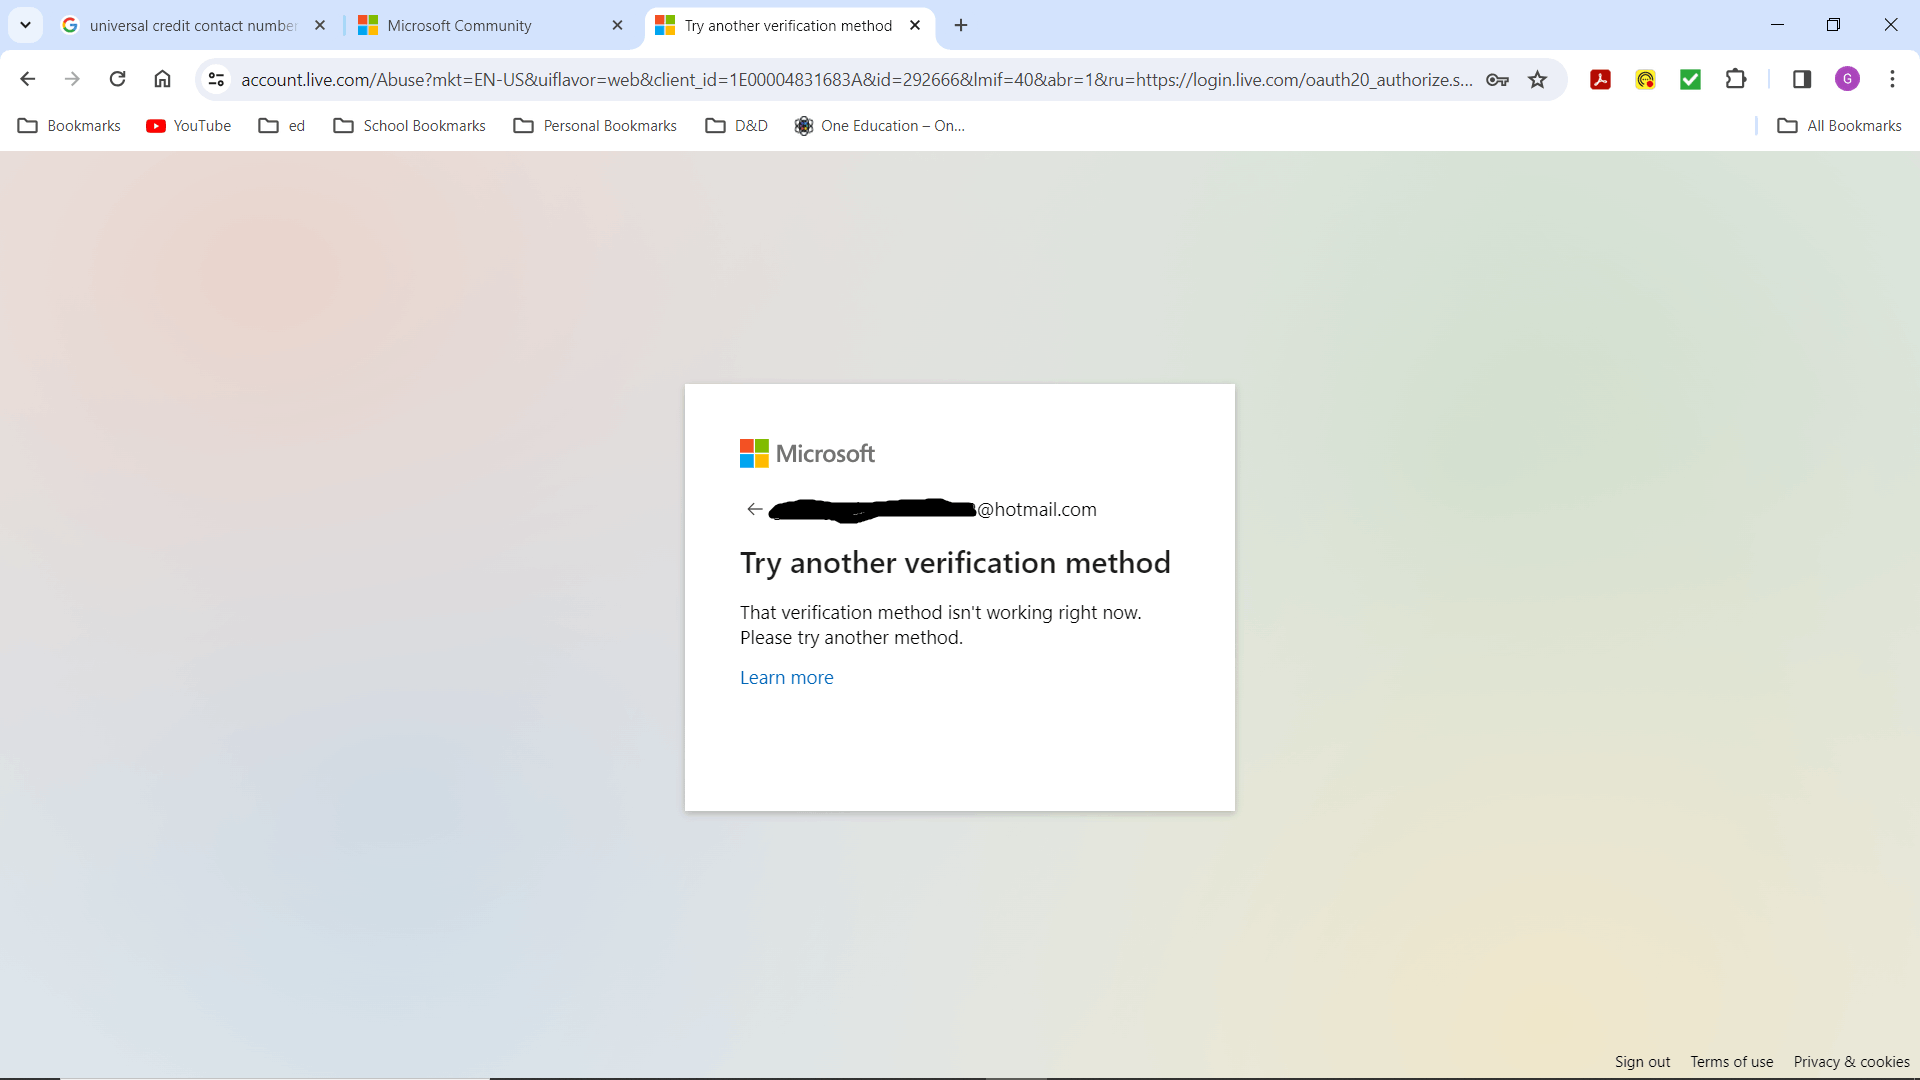Open Chrome's three-dot menu
This screenshot has height=1080, width=1920.
click(x=1892, y=79)
